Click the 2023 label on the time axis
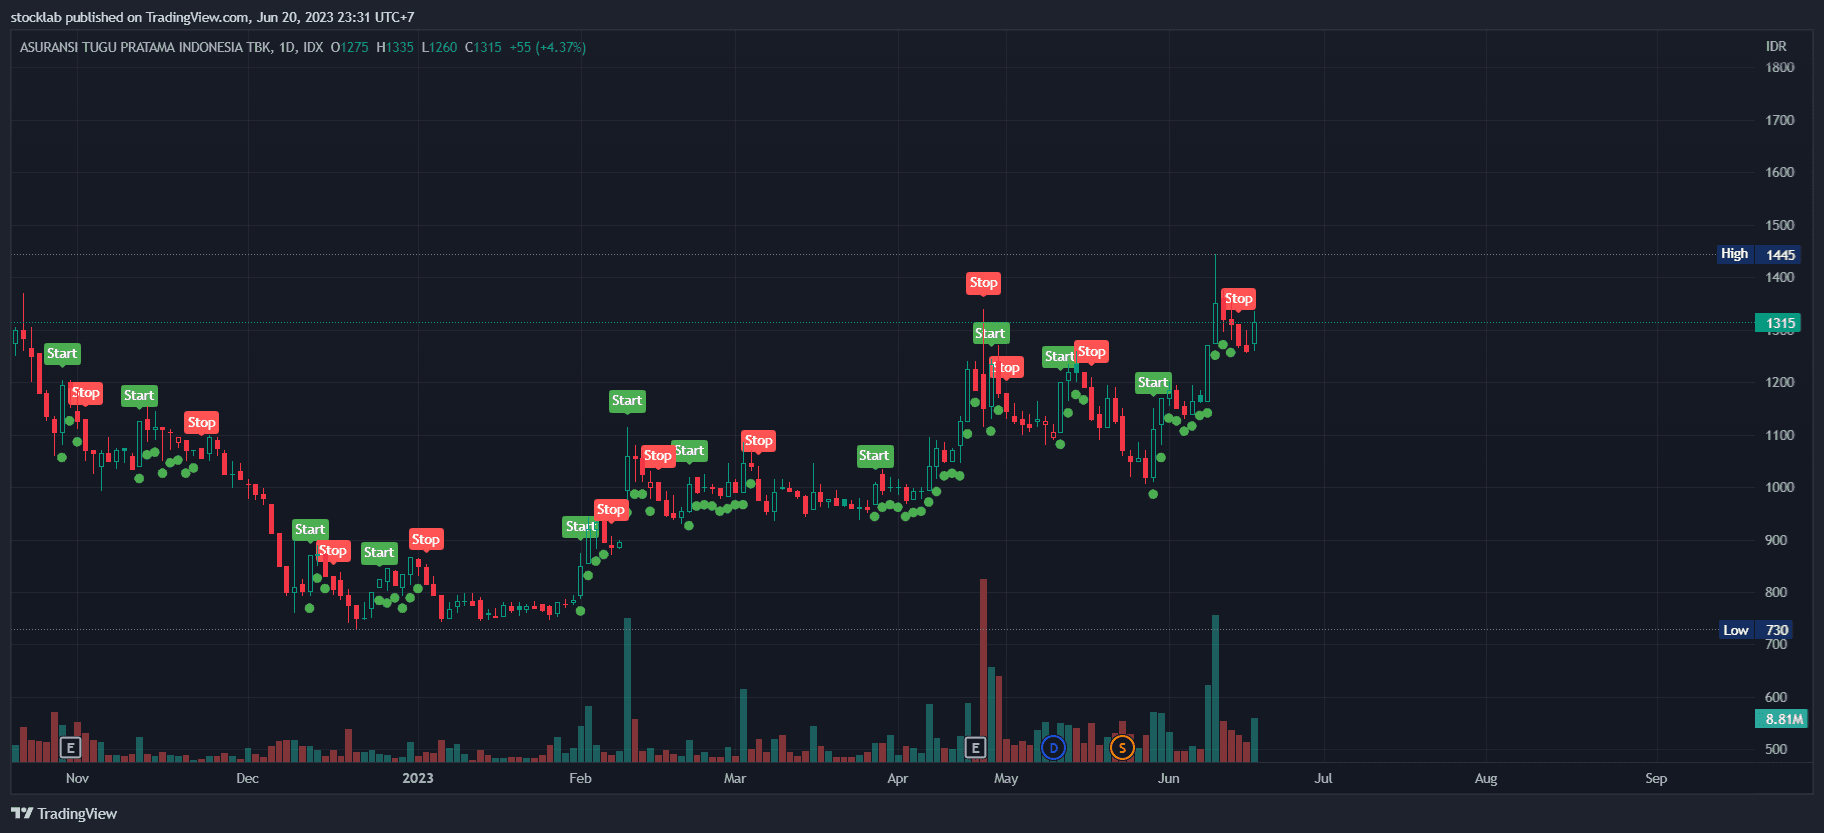 [418, 778]
